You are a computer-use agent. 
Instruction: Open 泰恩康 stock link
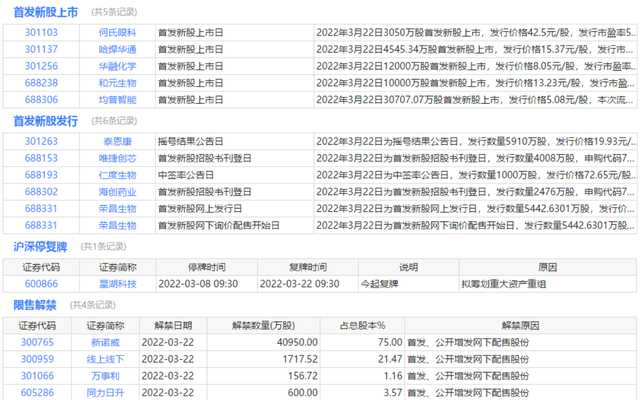(118, 141)
